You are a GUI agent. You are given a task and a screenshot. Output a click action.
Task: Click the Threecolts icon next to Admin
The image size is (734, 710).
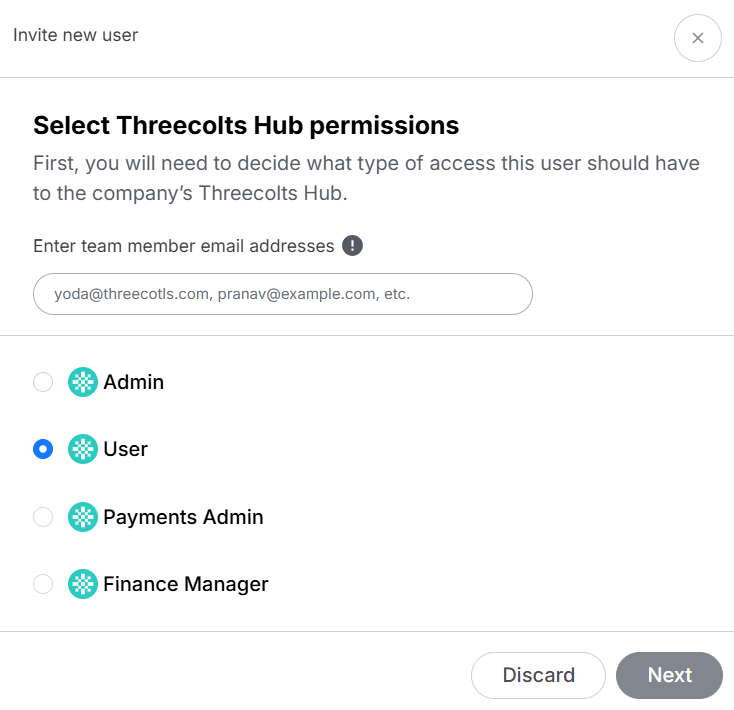(x=82, y=382)
